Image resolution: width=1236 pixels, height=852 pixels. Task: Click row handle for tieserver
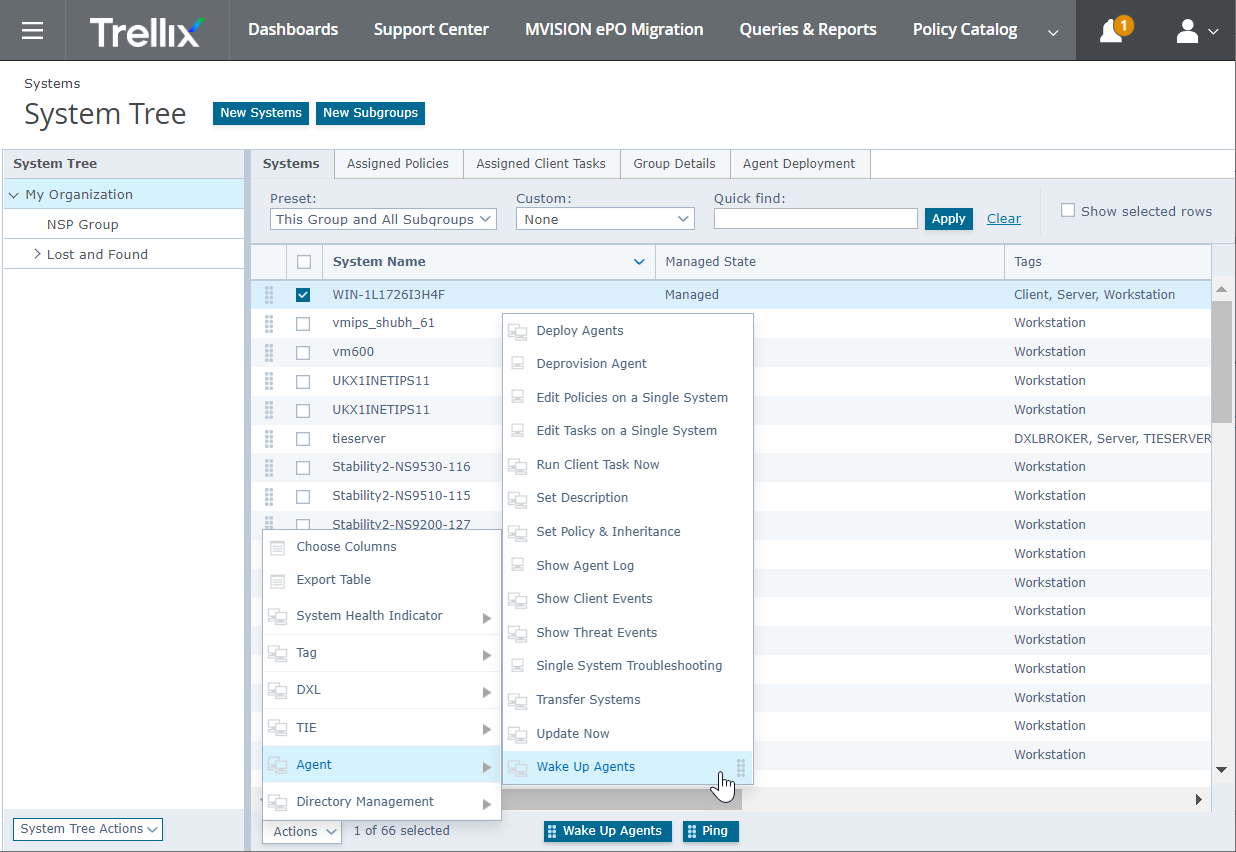[269, 439]
